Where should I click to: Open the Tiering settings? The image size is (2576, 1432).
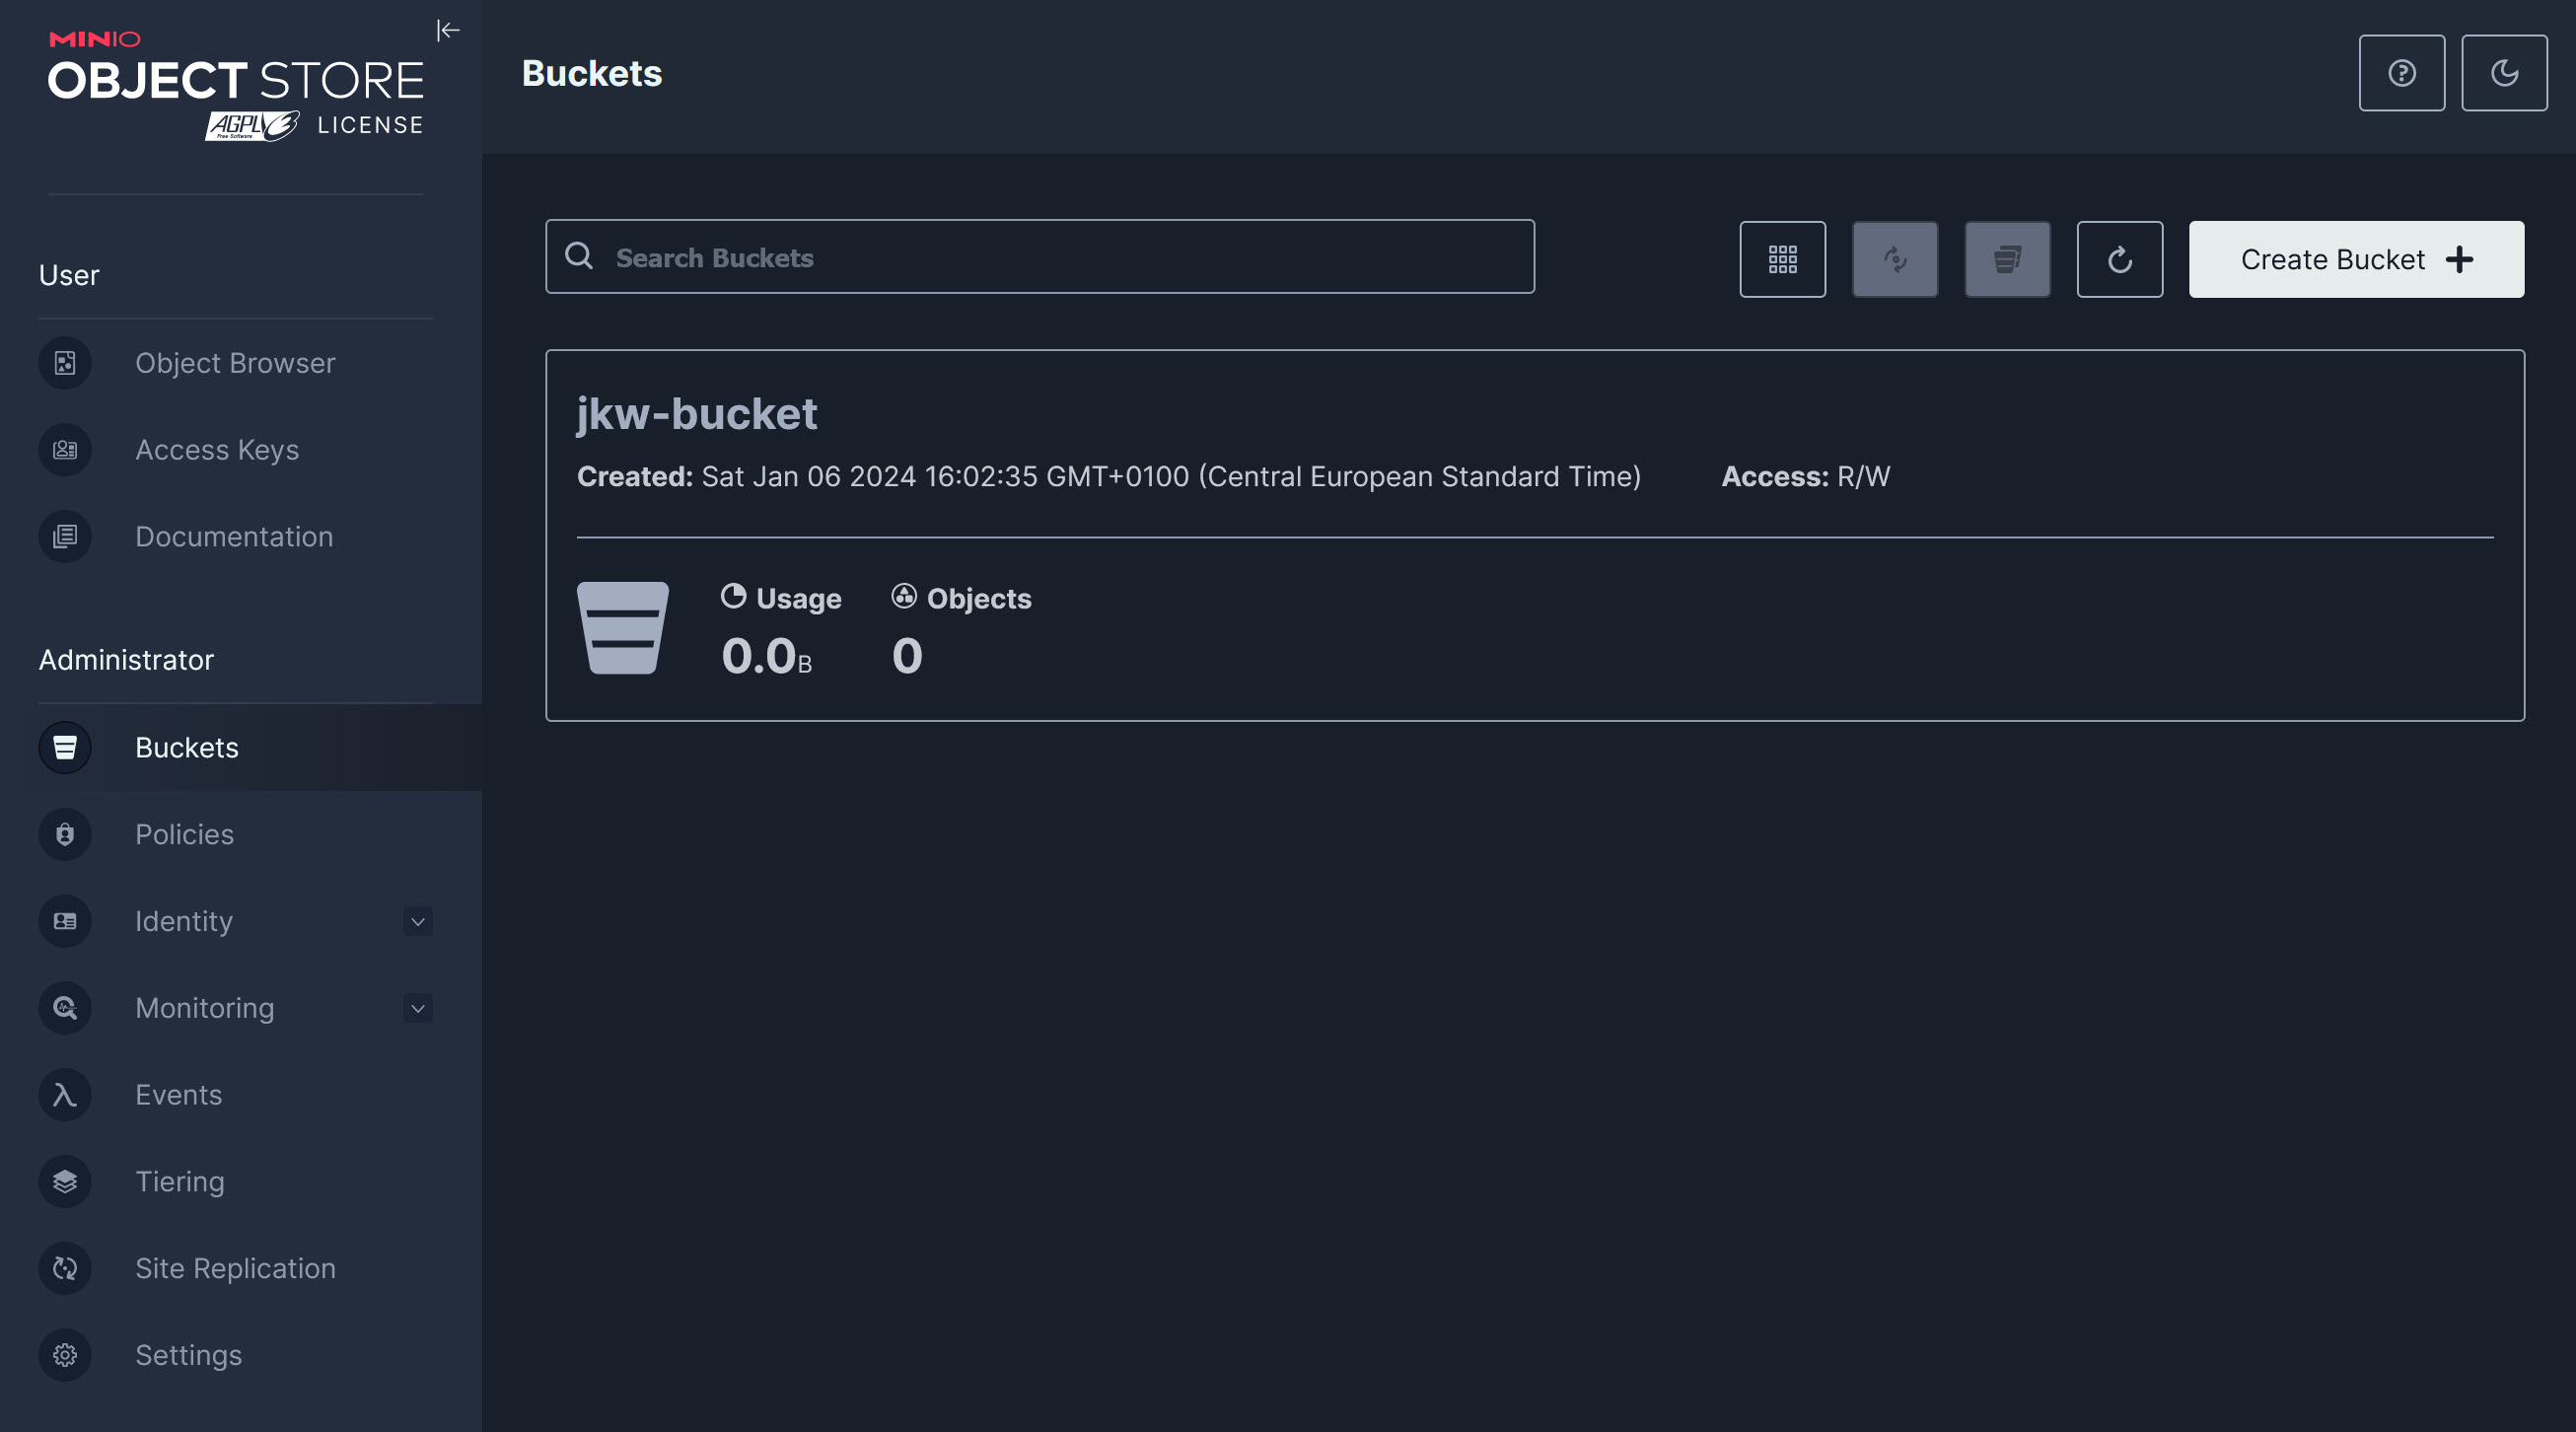coord(180,1181)
